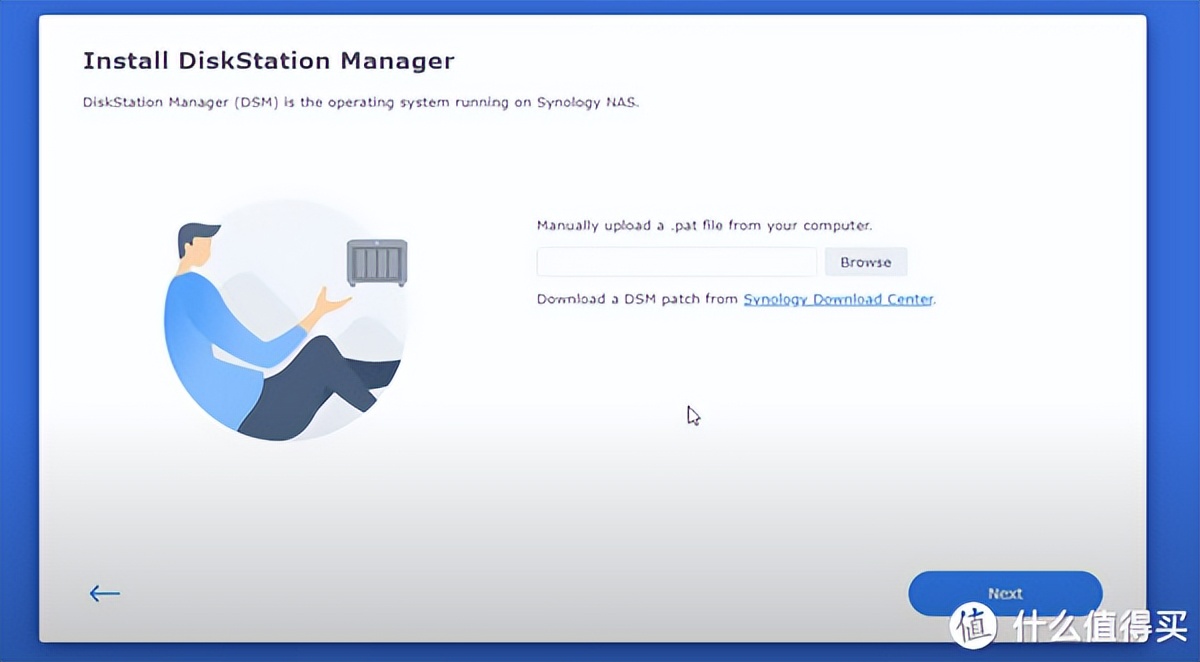
Task: Click the 'Download a DSM patch from' text
Action: (x=638, y=299)
